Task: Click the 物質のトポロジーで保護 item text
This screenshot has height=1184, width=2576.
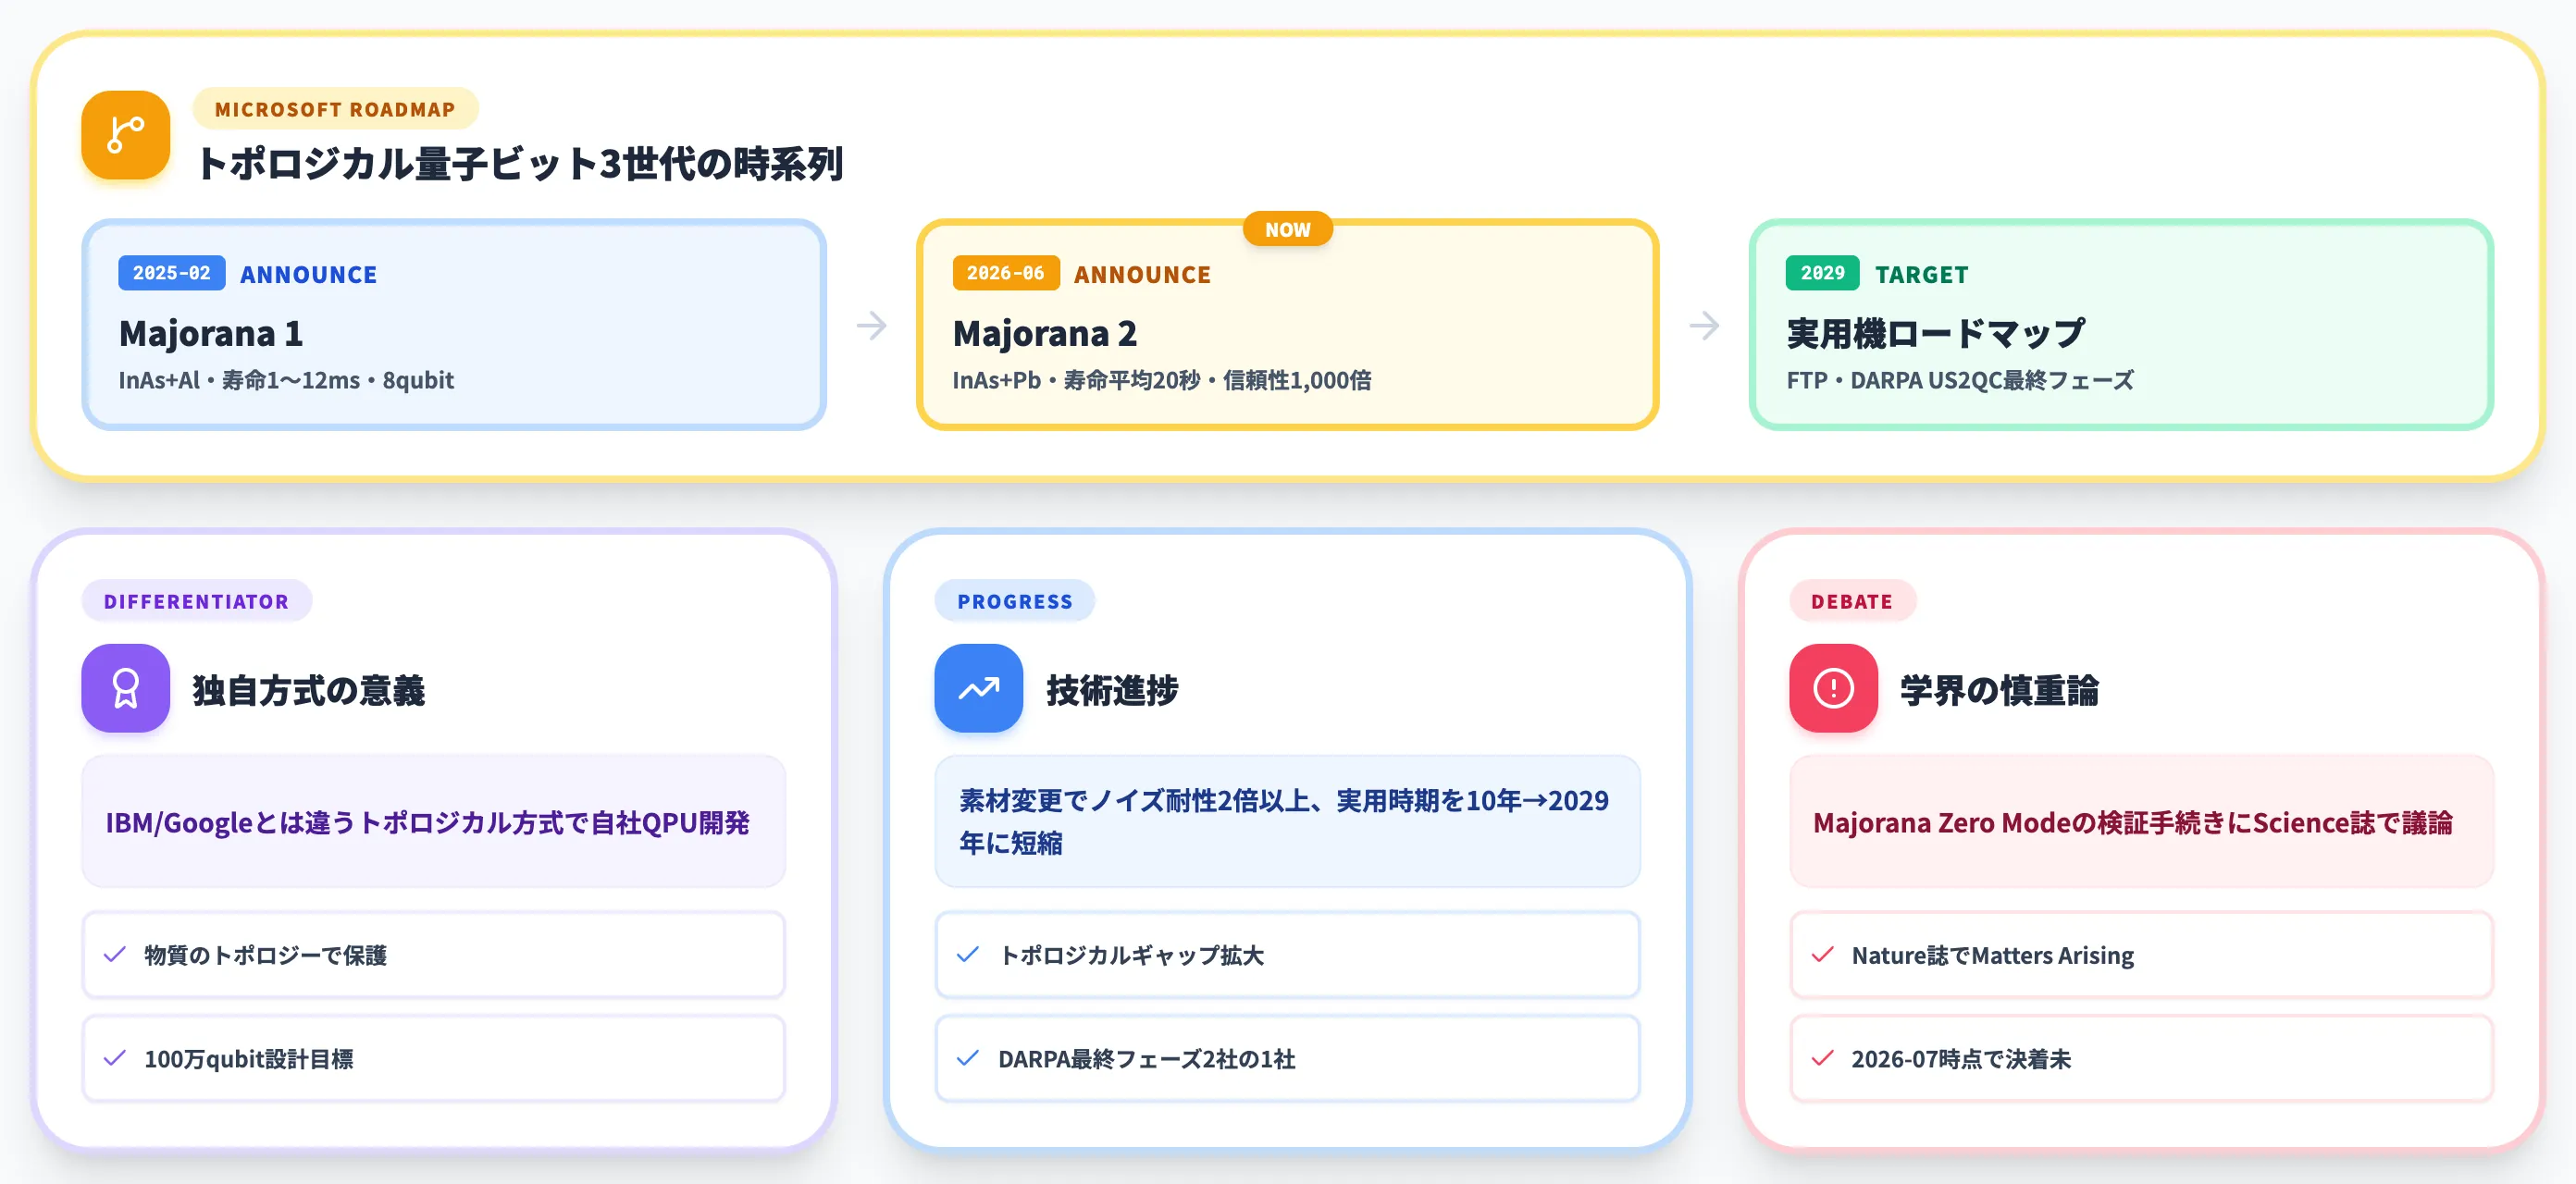Action: point(266,955)
